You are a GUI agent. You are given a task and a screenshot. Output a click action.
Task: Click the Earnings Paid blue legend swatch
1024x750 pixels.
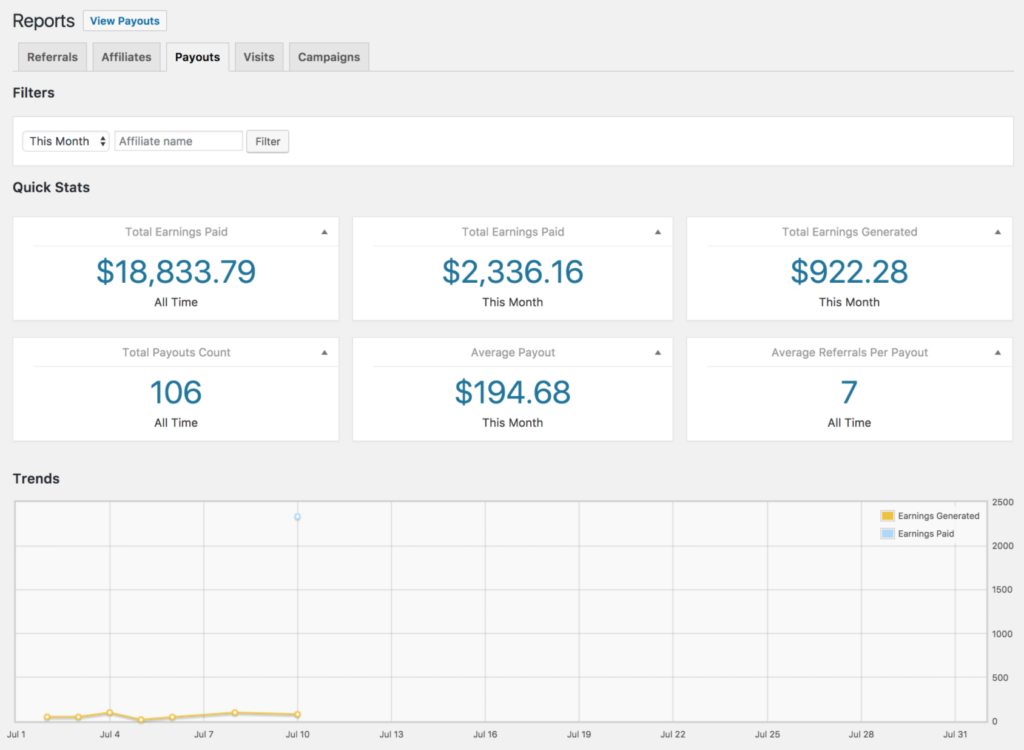tap(887, 534)
